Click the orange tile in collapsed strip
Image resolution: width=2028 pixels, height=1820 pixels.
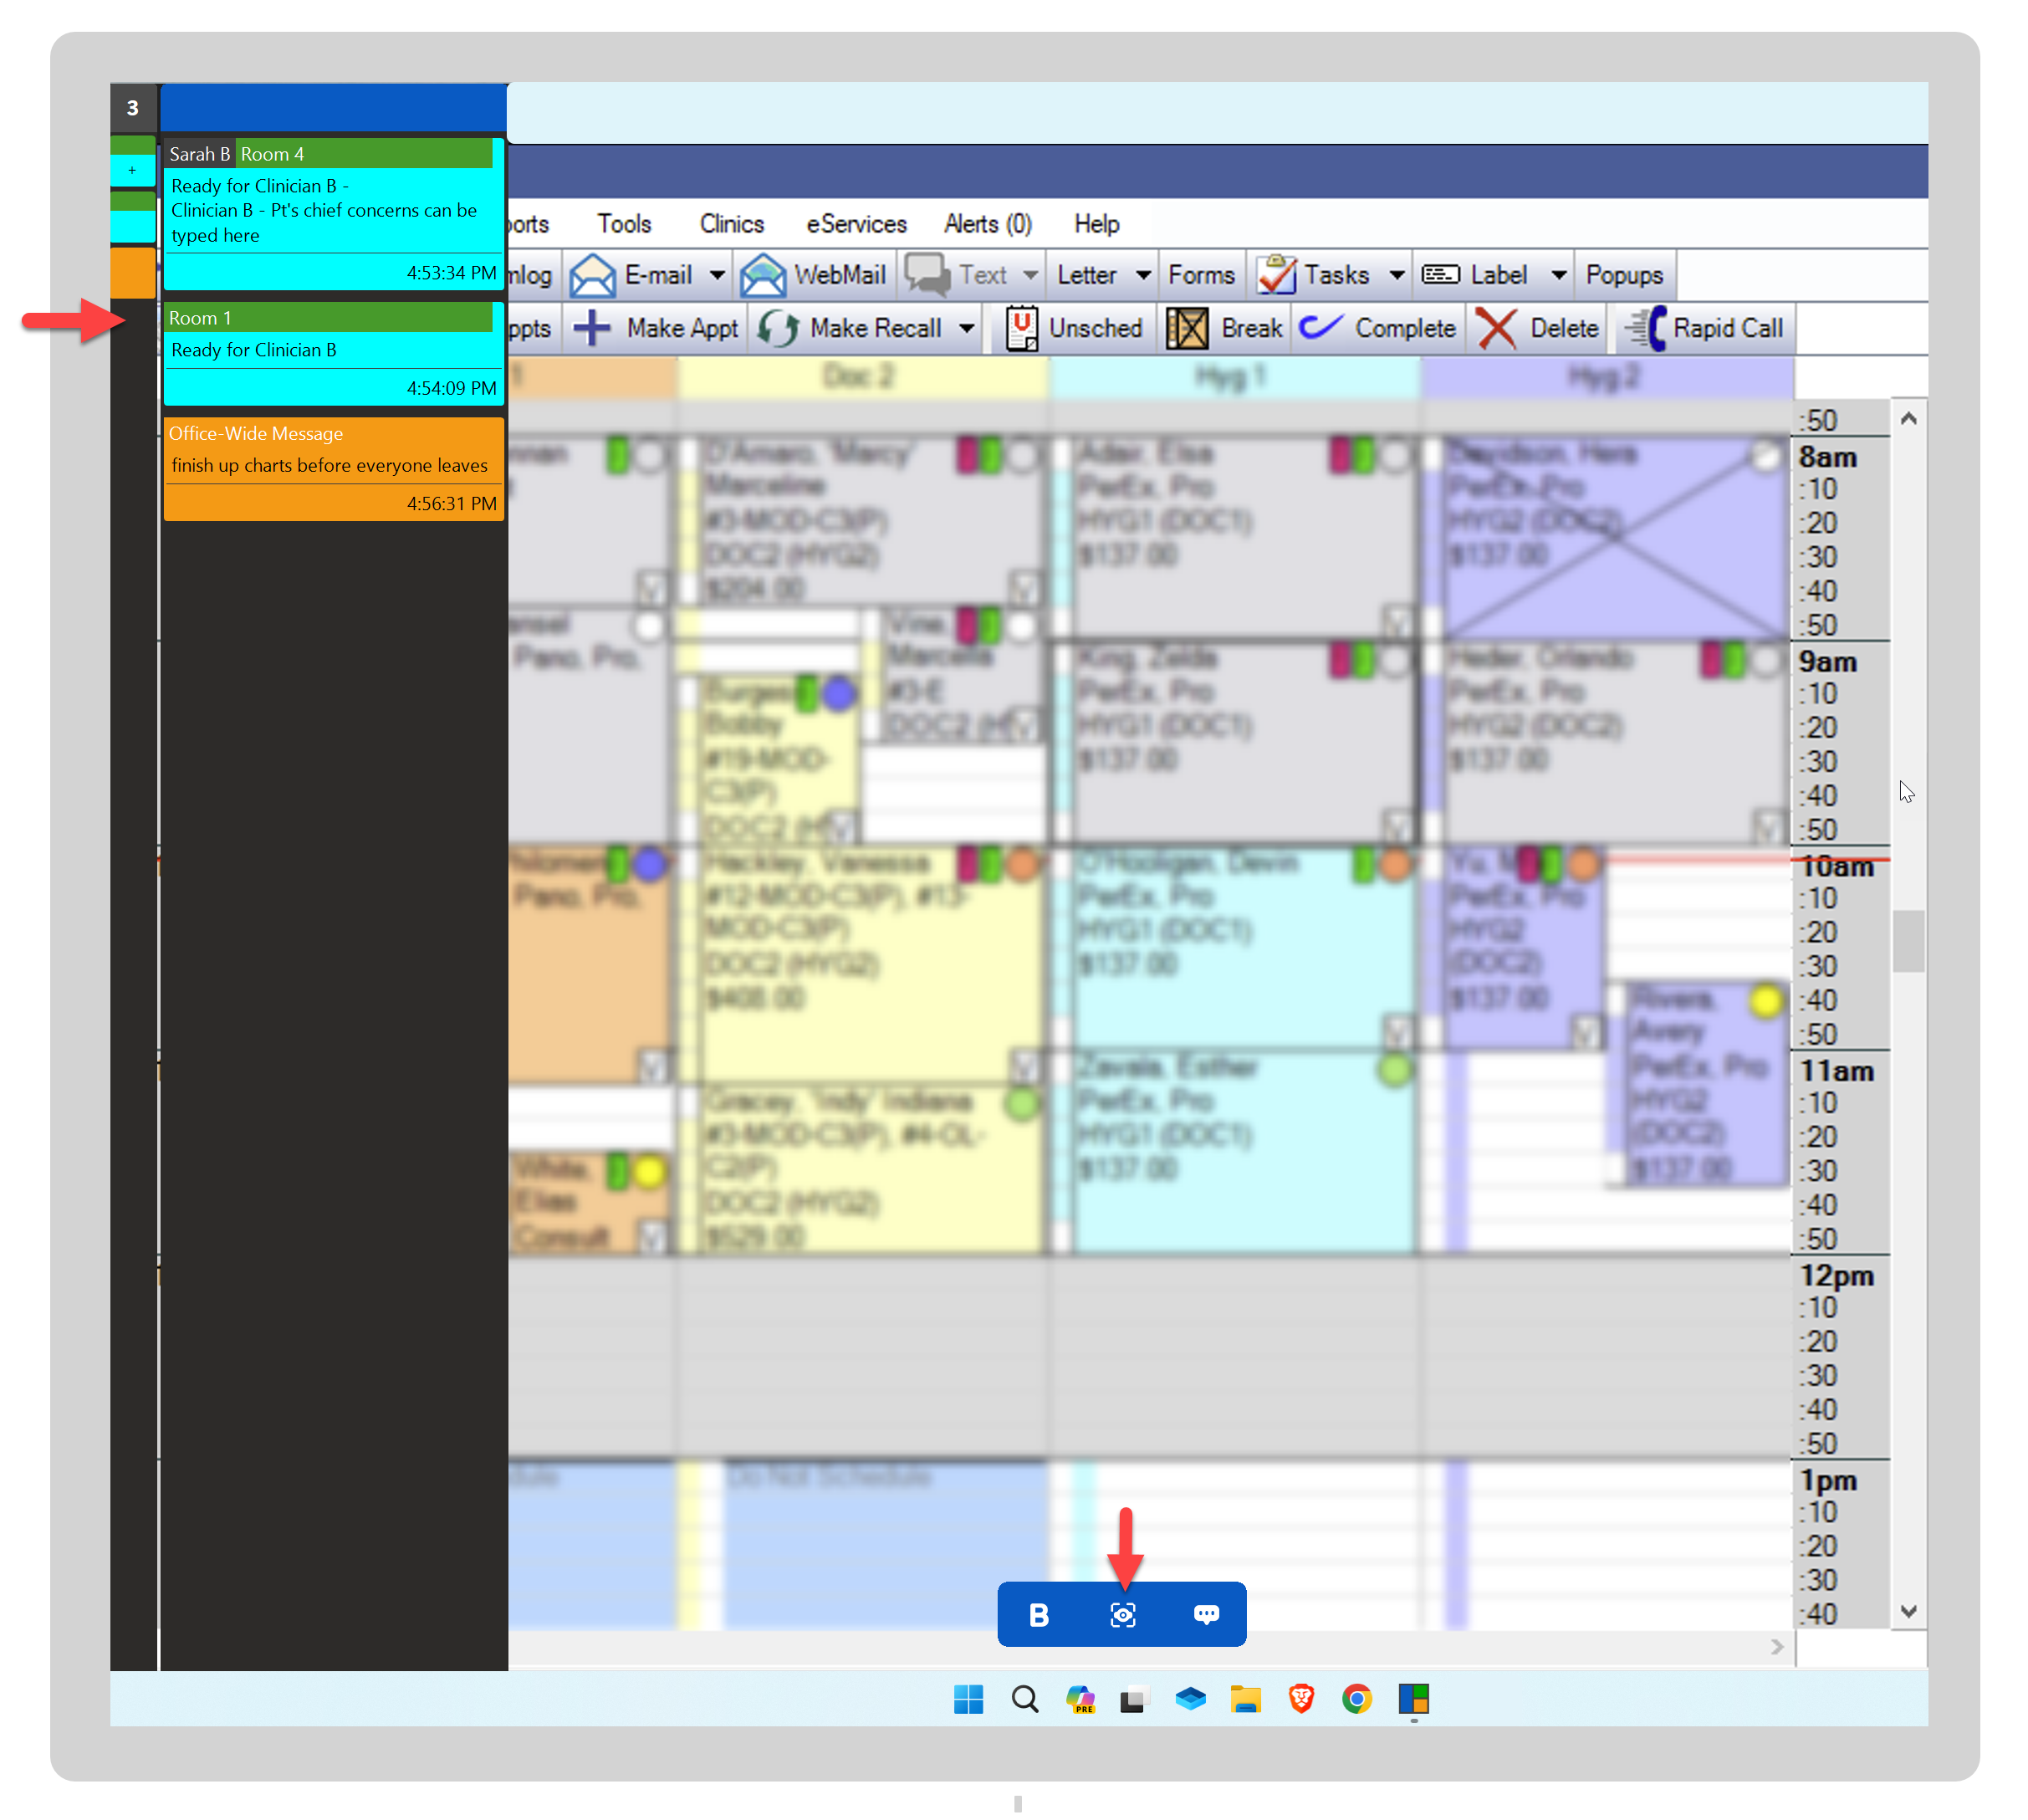coord(133,273)
